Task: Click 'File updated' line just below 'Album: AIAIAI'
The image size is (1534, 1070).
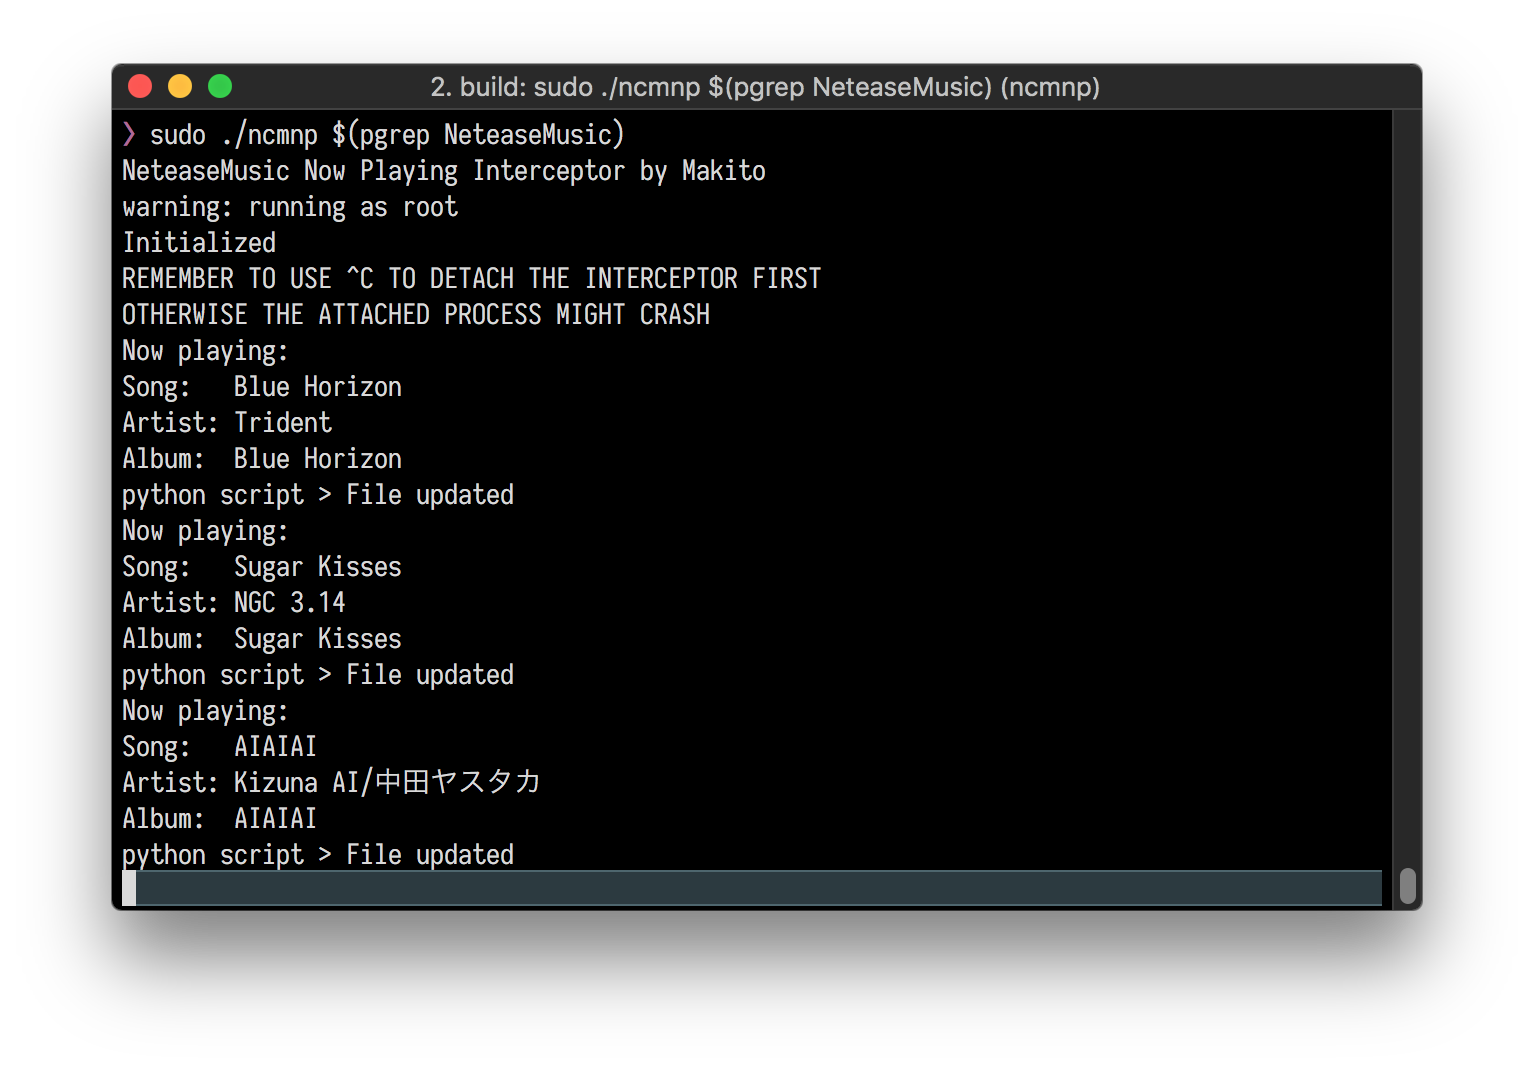Action: pos(318,855)
